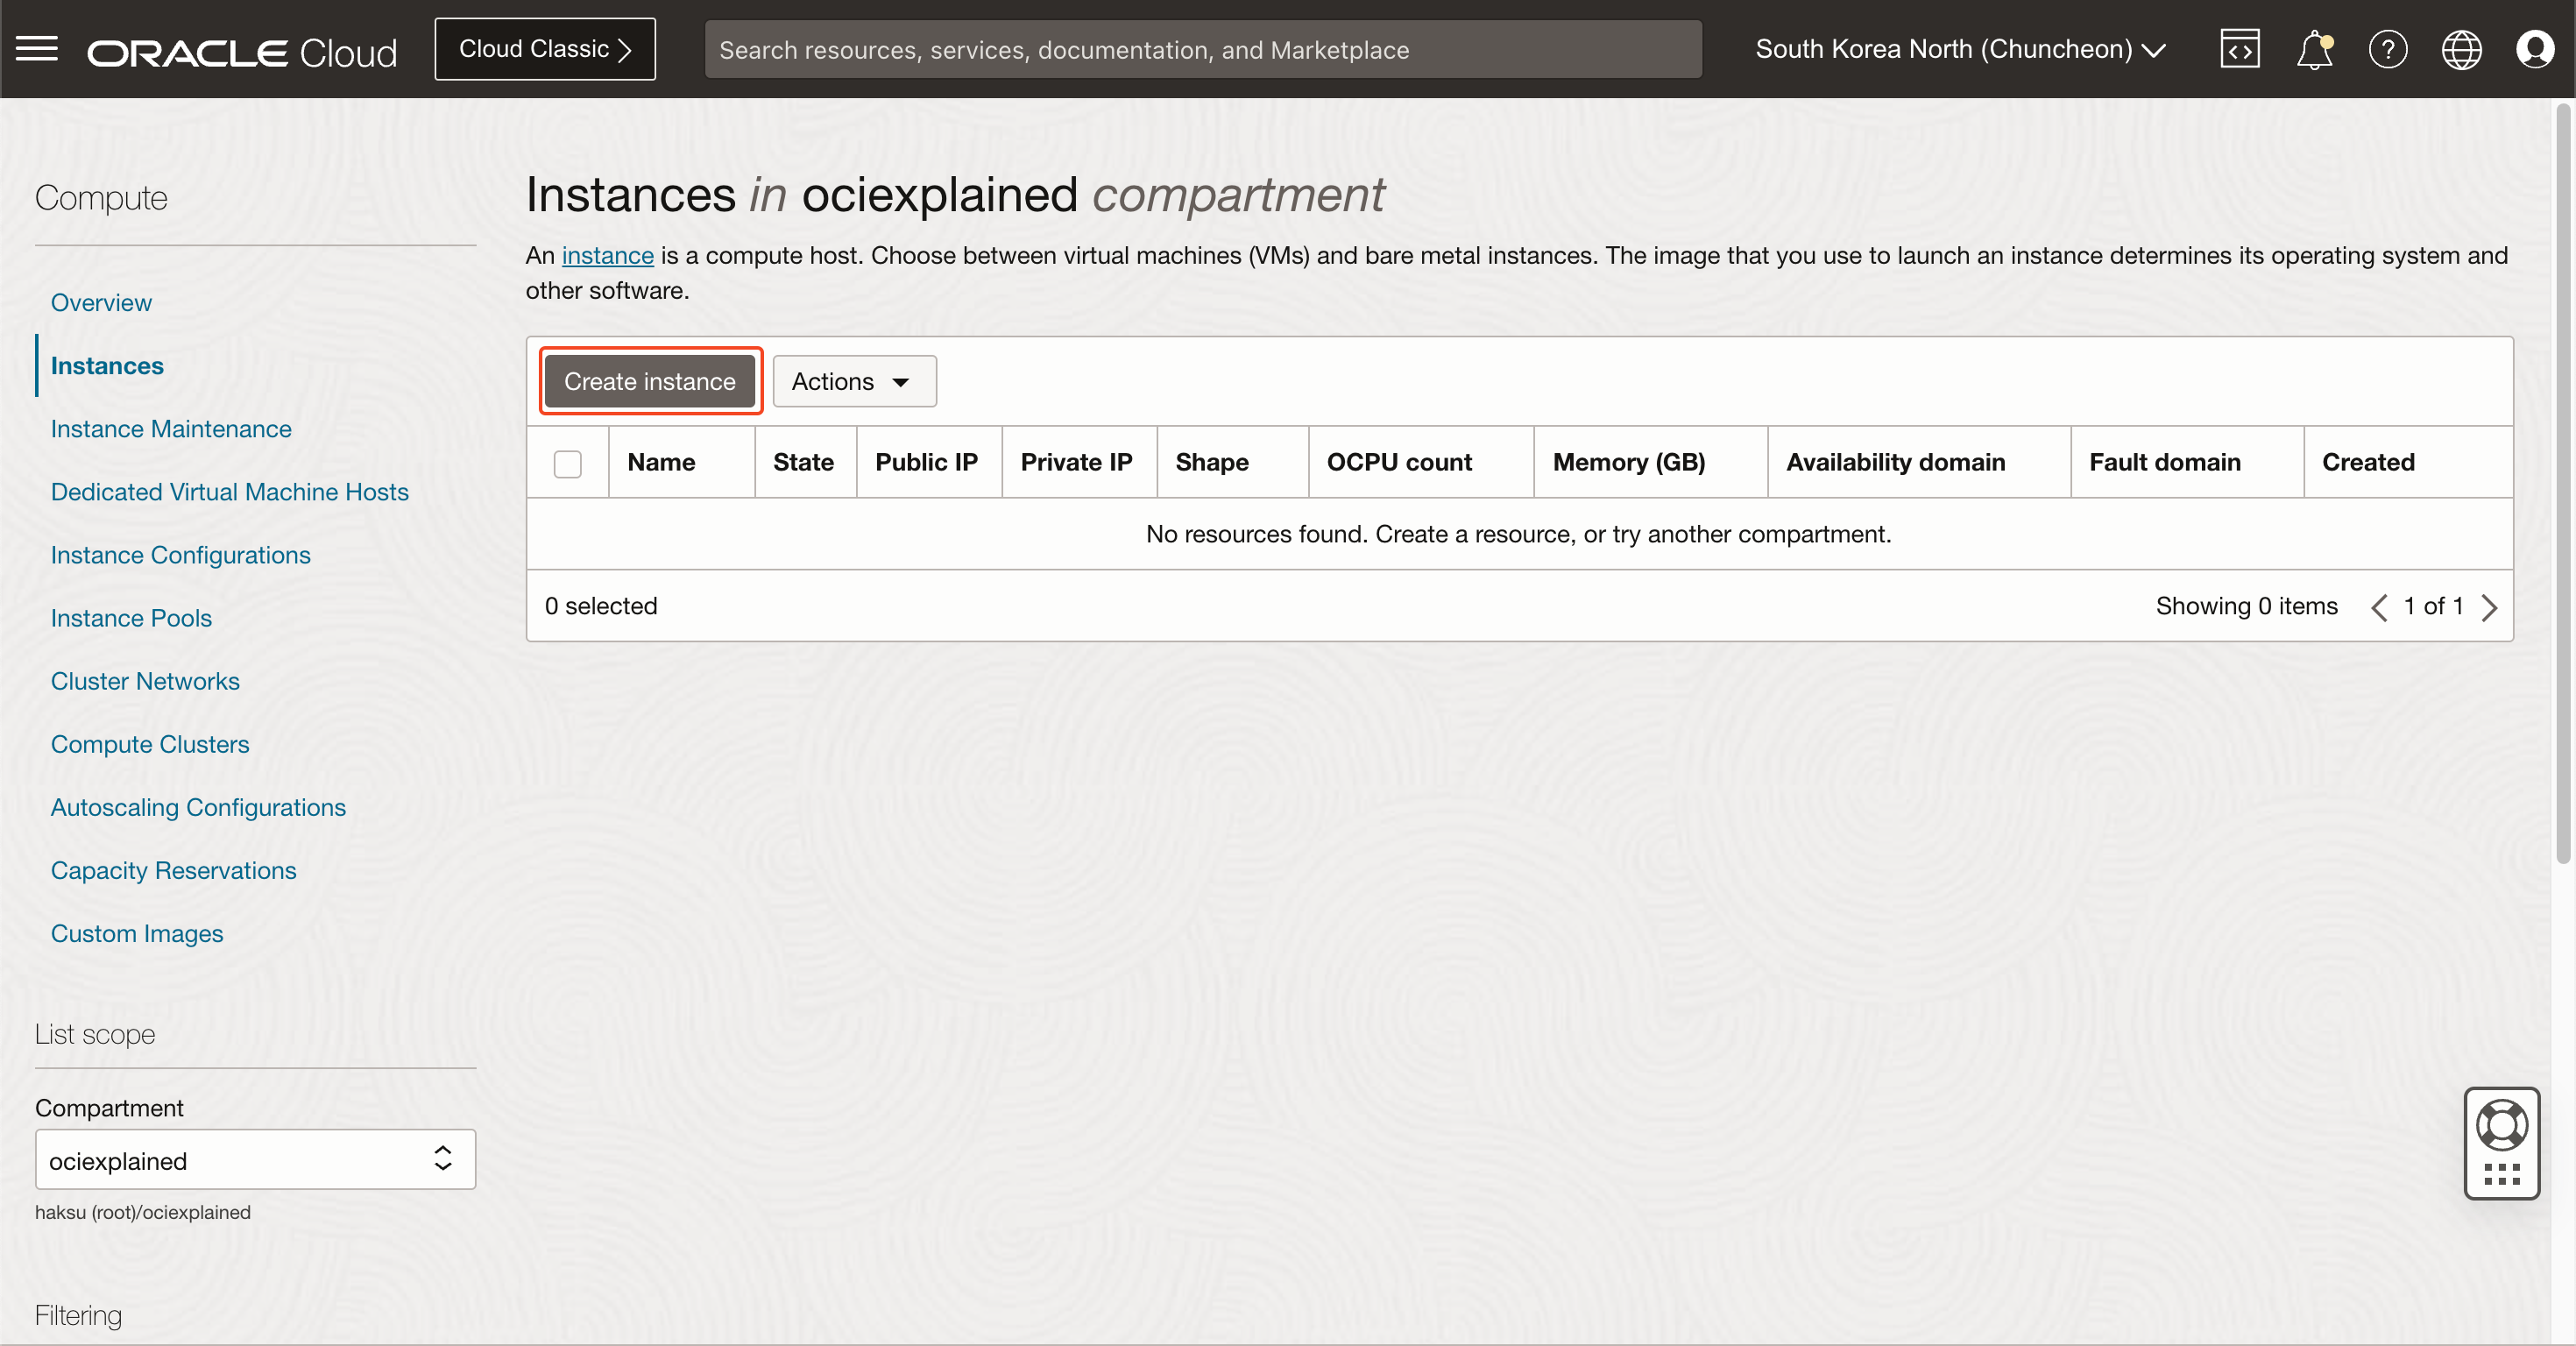This screenshot has height=1346, width=2576.
Task: Open the help question mark menu
Action: [x=2388, y=49]
